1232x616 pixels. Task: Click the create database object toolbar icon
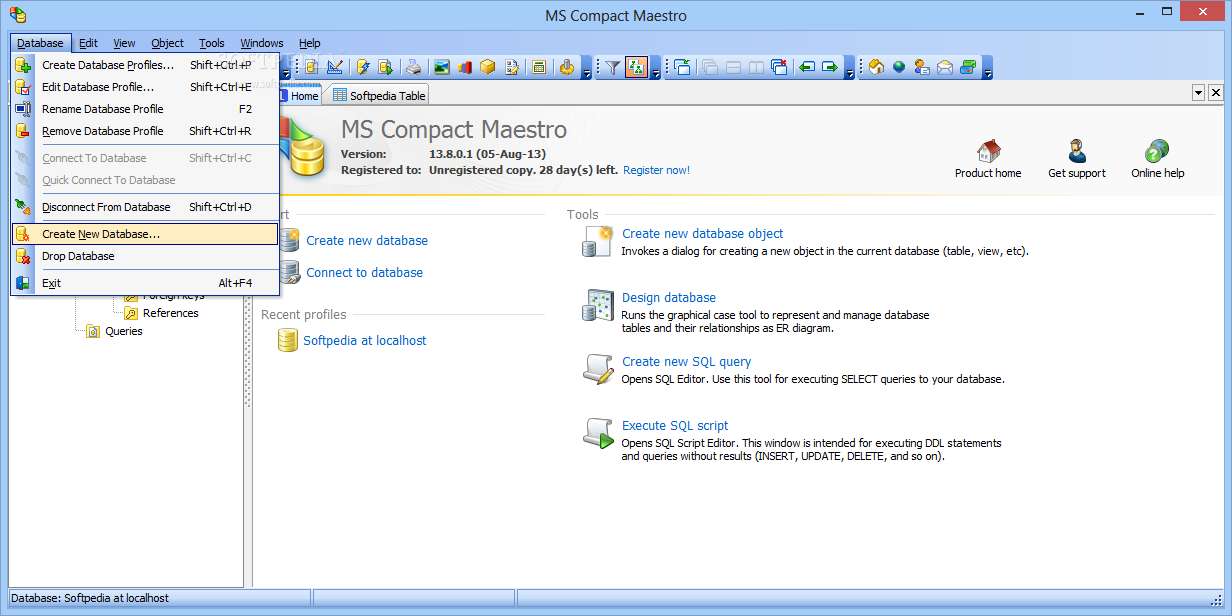[x=311, y=67]
